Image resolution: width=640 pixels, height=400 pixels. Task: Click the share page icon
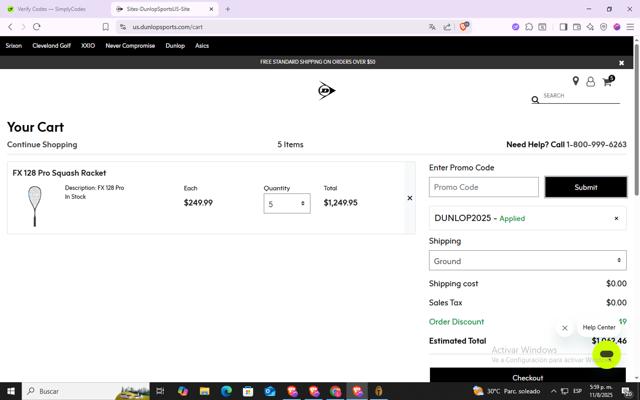(x=447, y=27)
